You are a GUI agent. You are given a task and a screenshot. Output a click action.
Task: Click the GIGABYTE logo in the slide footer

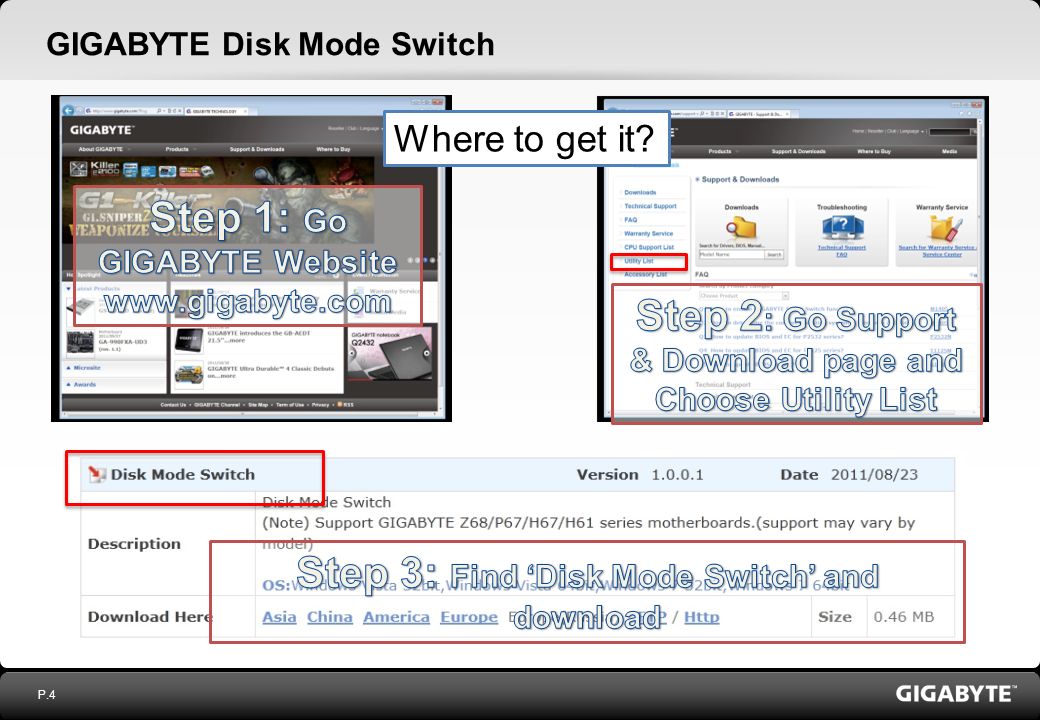coord(956,694)
